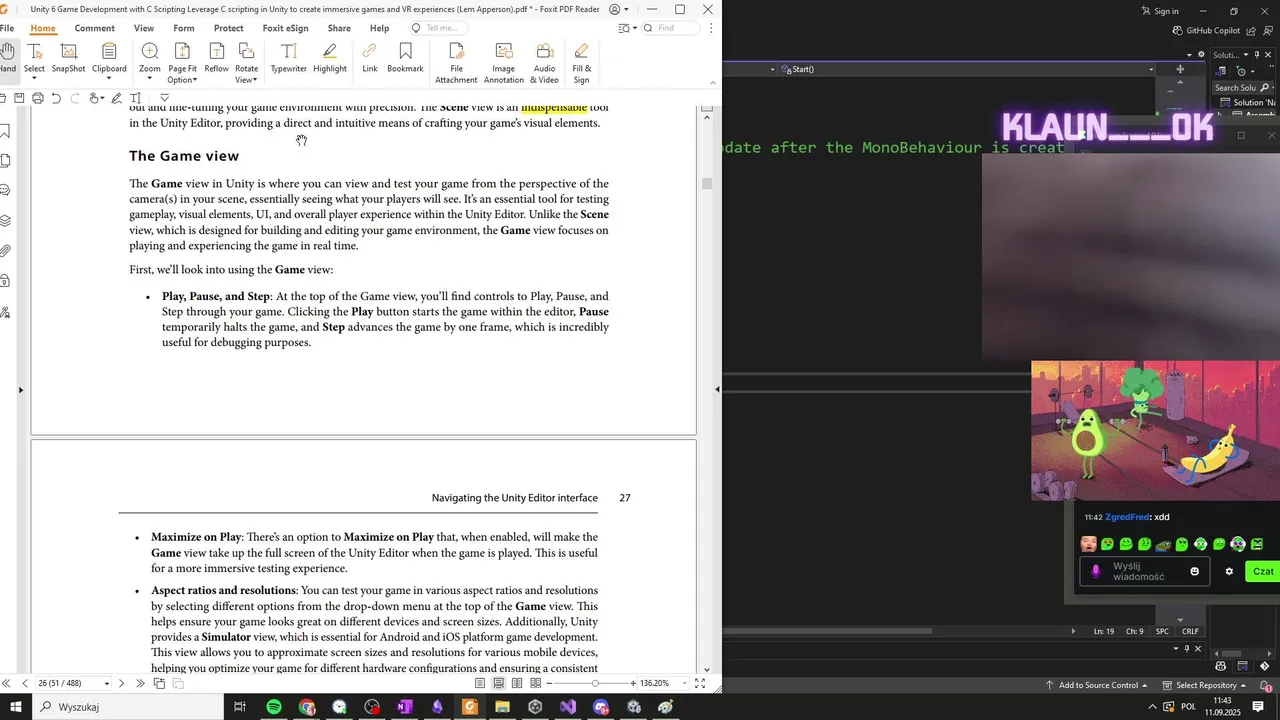The height and width of the screenshot is (720, 1280).
Task: Click GitHub Copilot in Visual Studio
Action: pyautogui.click(x=1205, y=31)
